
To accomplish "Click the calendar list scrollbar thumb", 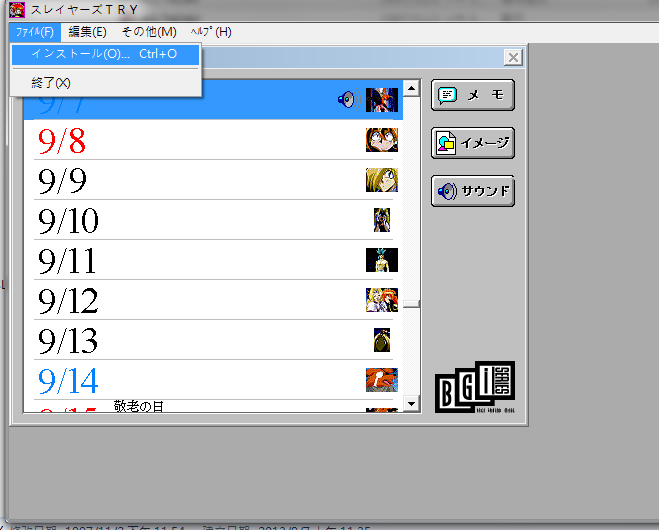I will (411, 304).
